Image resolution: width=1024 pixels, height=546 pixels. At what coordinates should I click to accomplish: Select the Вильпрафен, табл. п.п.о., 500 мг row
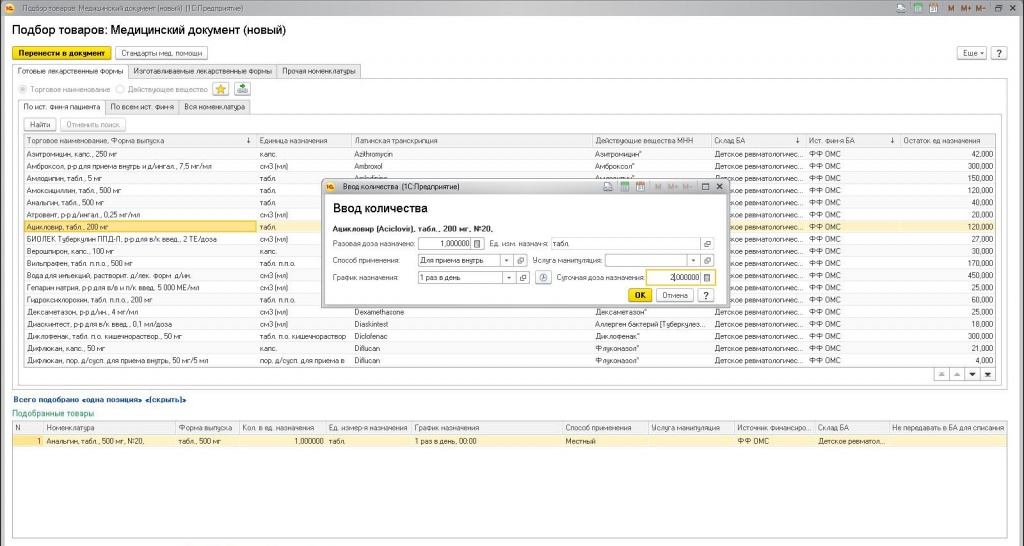click(509, 263)
